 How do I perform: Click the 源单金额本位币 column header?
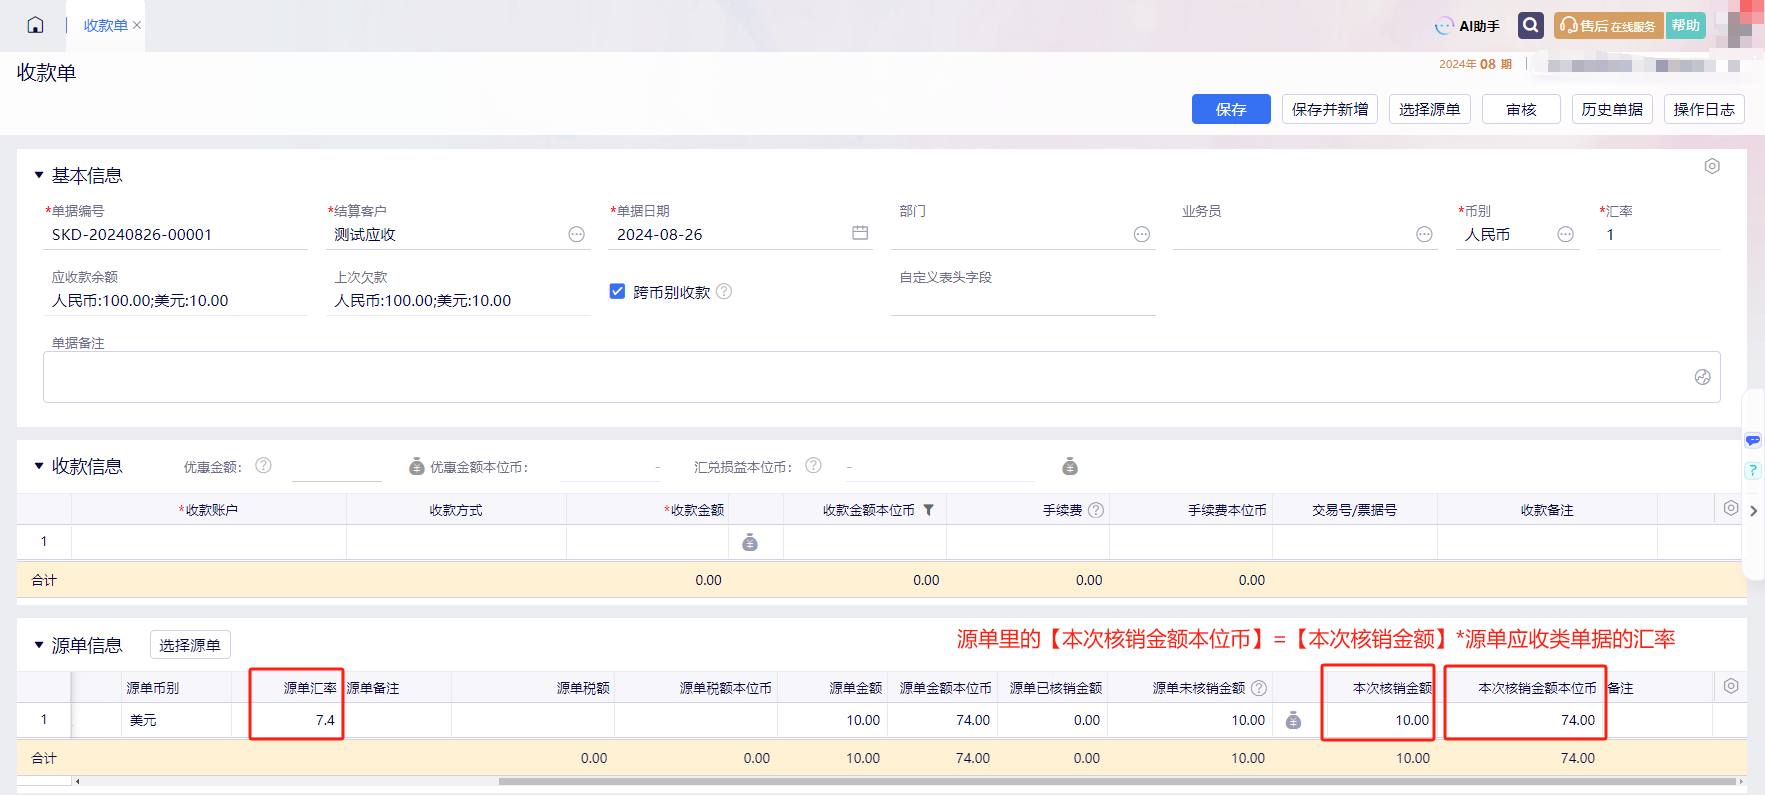pos(945,688)
